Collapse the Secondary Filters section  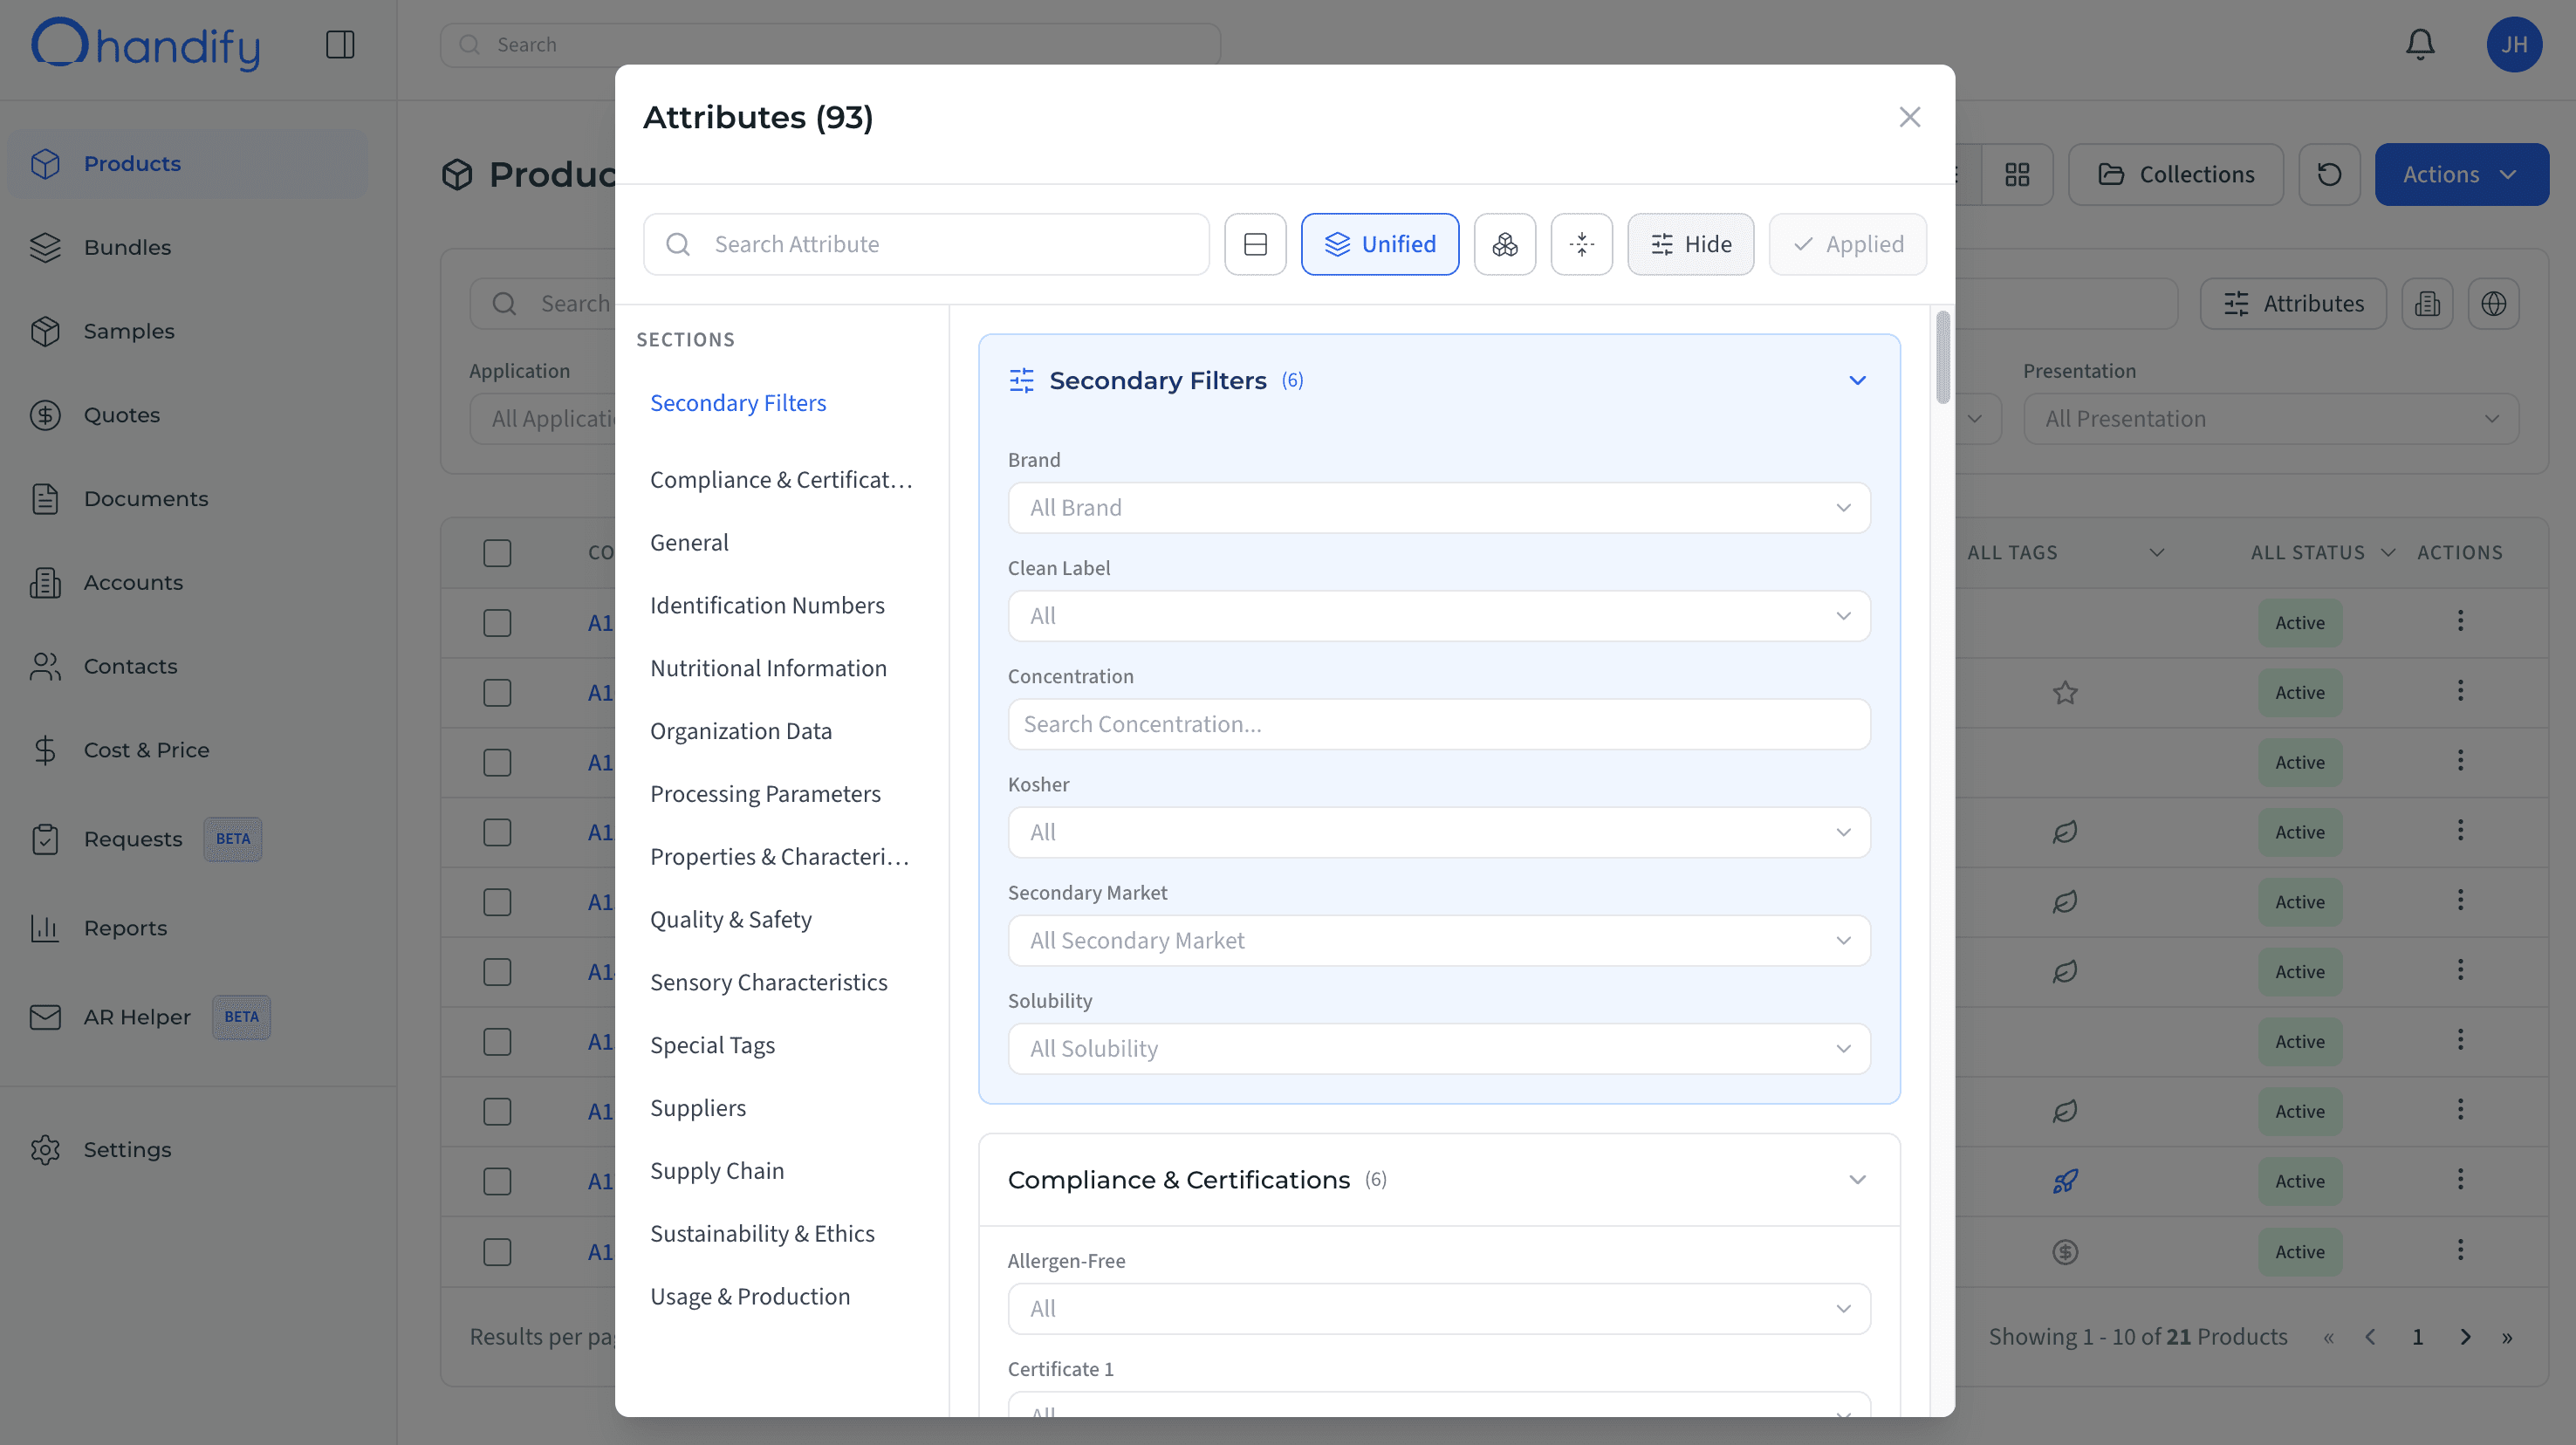[x=1857, y=380]
